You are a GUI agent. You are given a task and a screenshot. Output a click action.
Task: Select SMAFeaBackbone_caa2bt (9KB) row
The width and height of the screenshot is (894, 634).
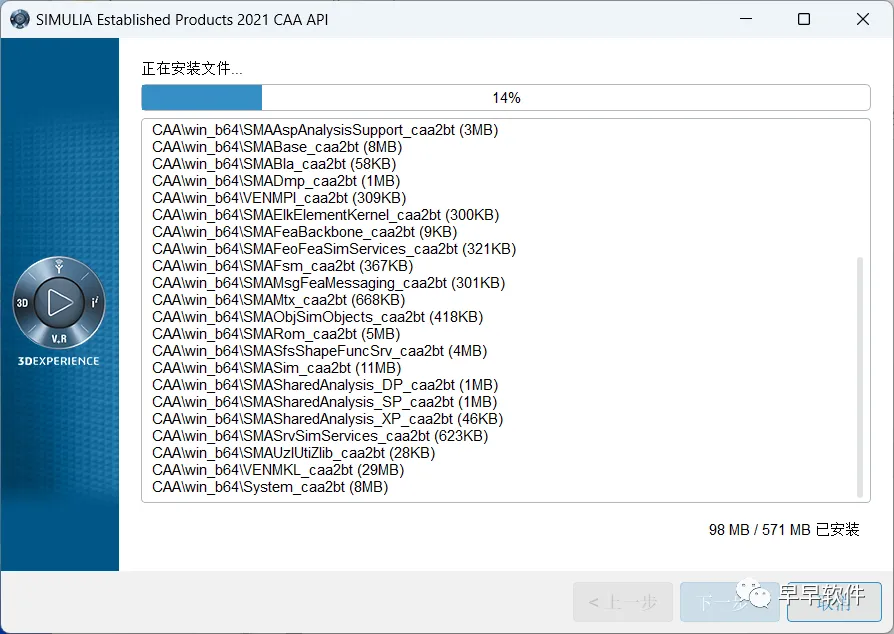coord(304,232)
